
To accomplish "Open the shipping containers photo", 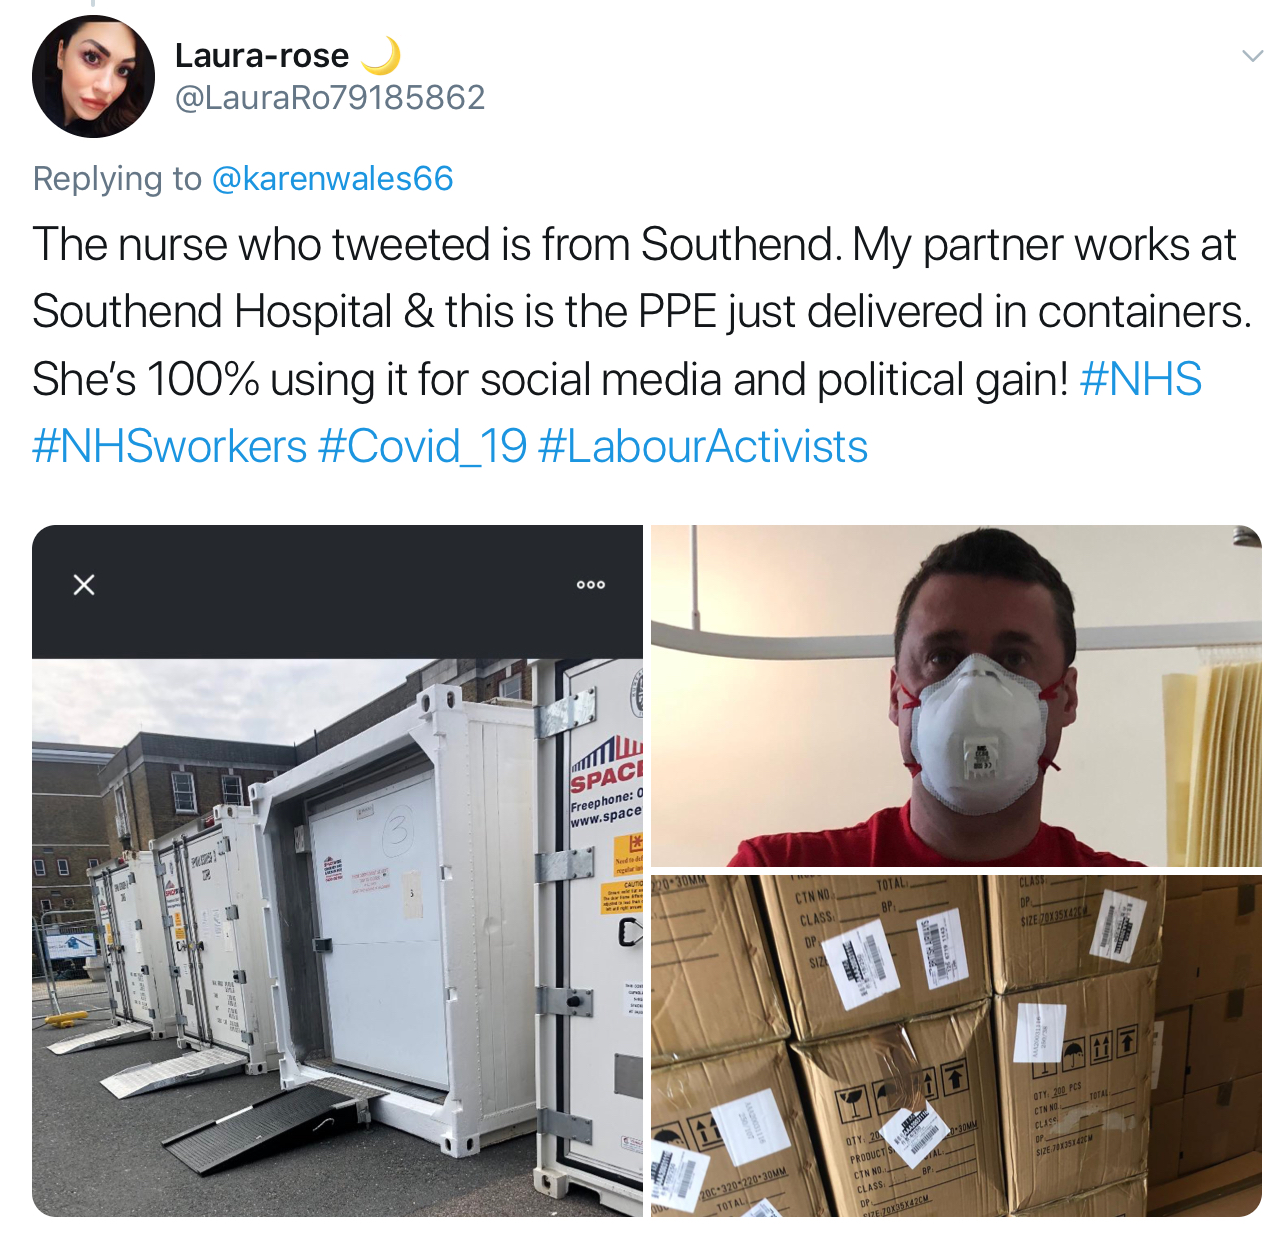I will pyautogui.click(x=337, y=871).
